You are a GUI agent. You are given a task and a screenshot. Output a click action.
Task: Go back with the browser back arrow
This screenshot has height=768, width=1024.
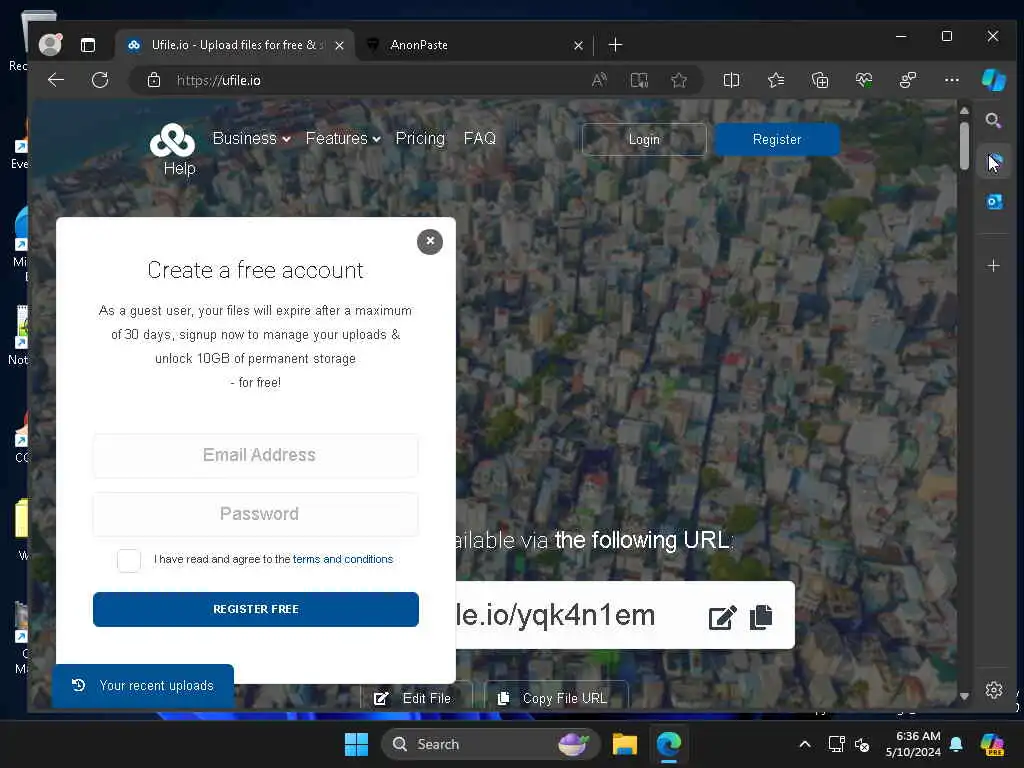56,80
